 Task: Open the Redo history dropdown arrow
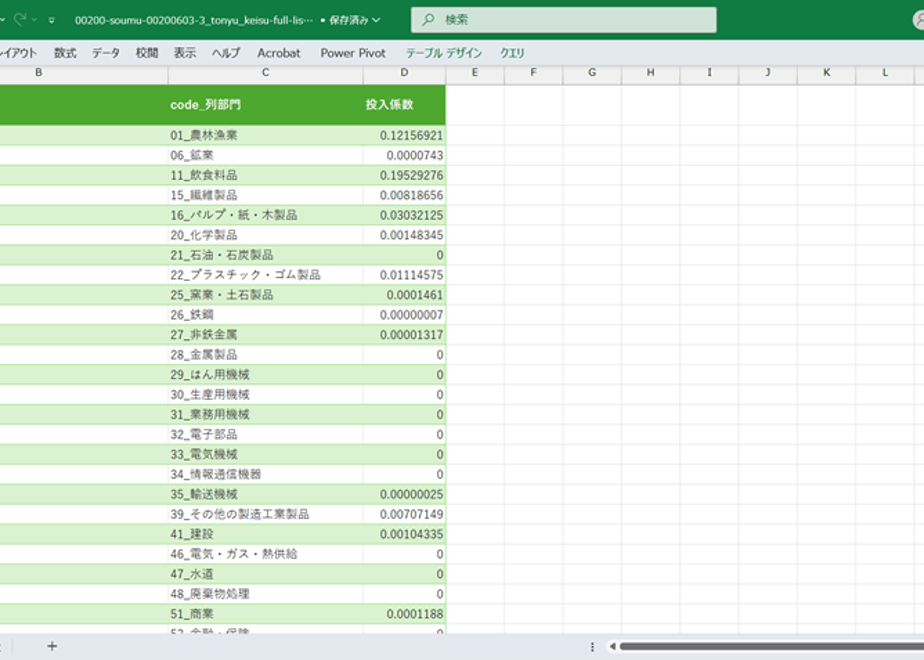34,19
